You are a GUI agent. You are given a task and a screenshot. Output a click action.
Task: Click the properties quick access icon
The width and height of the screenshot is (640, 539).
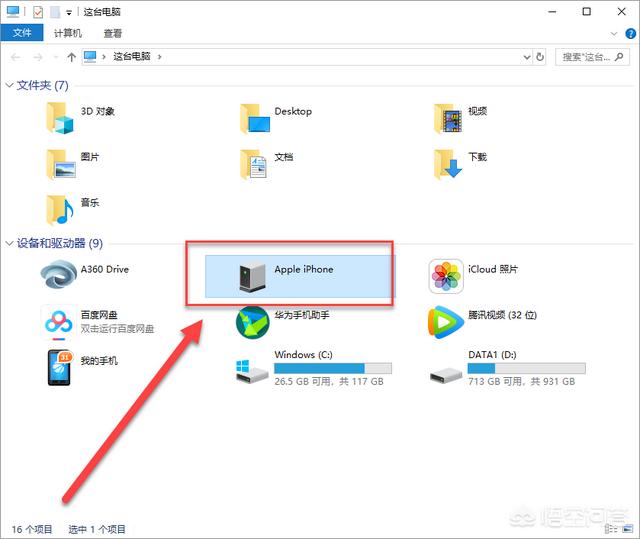point(38,12)
